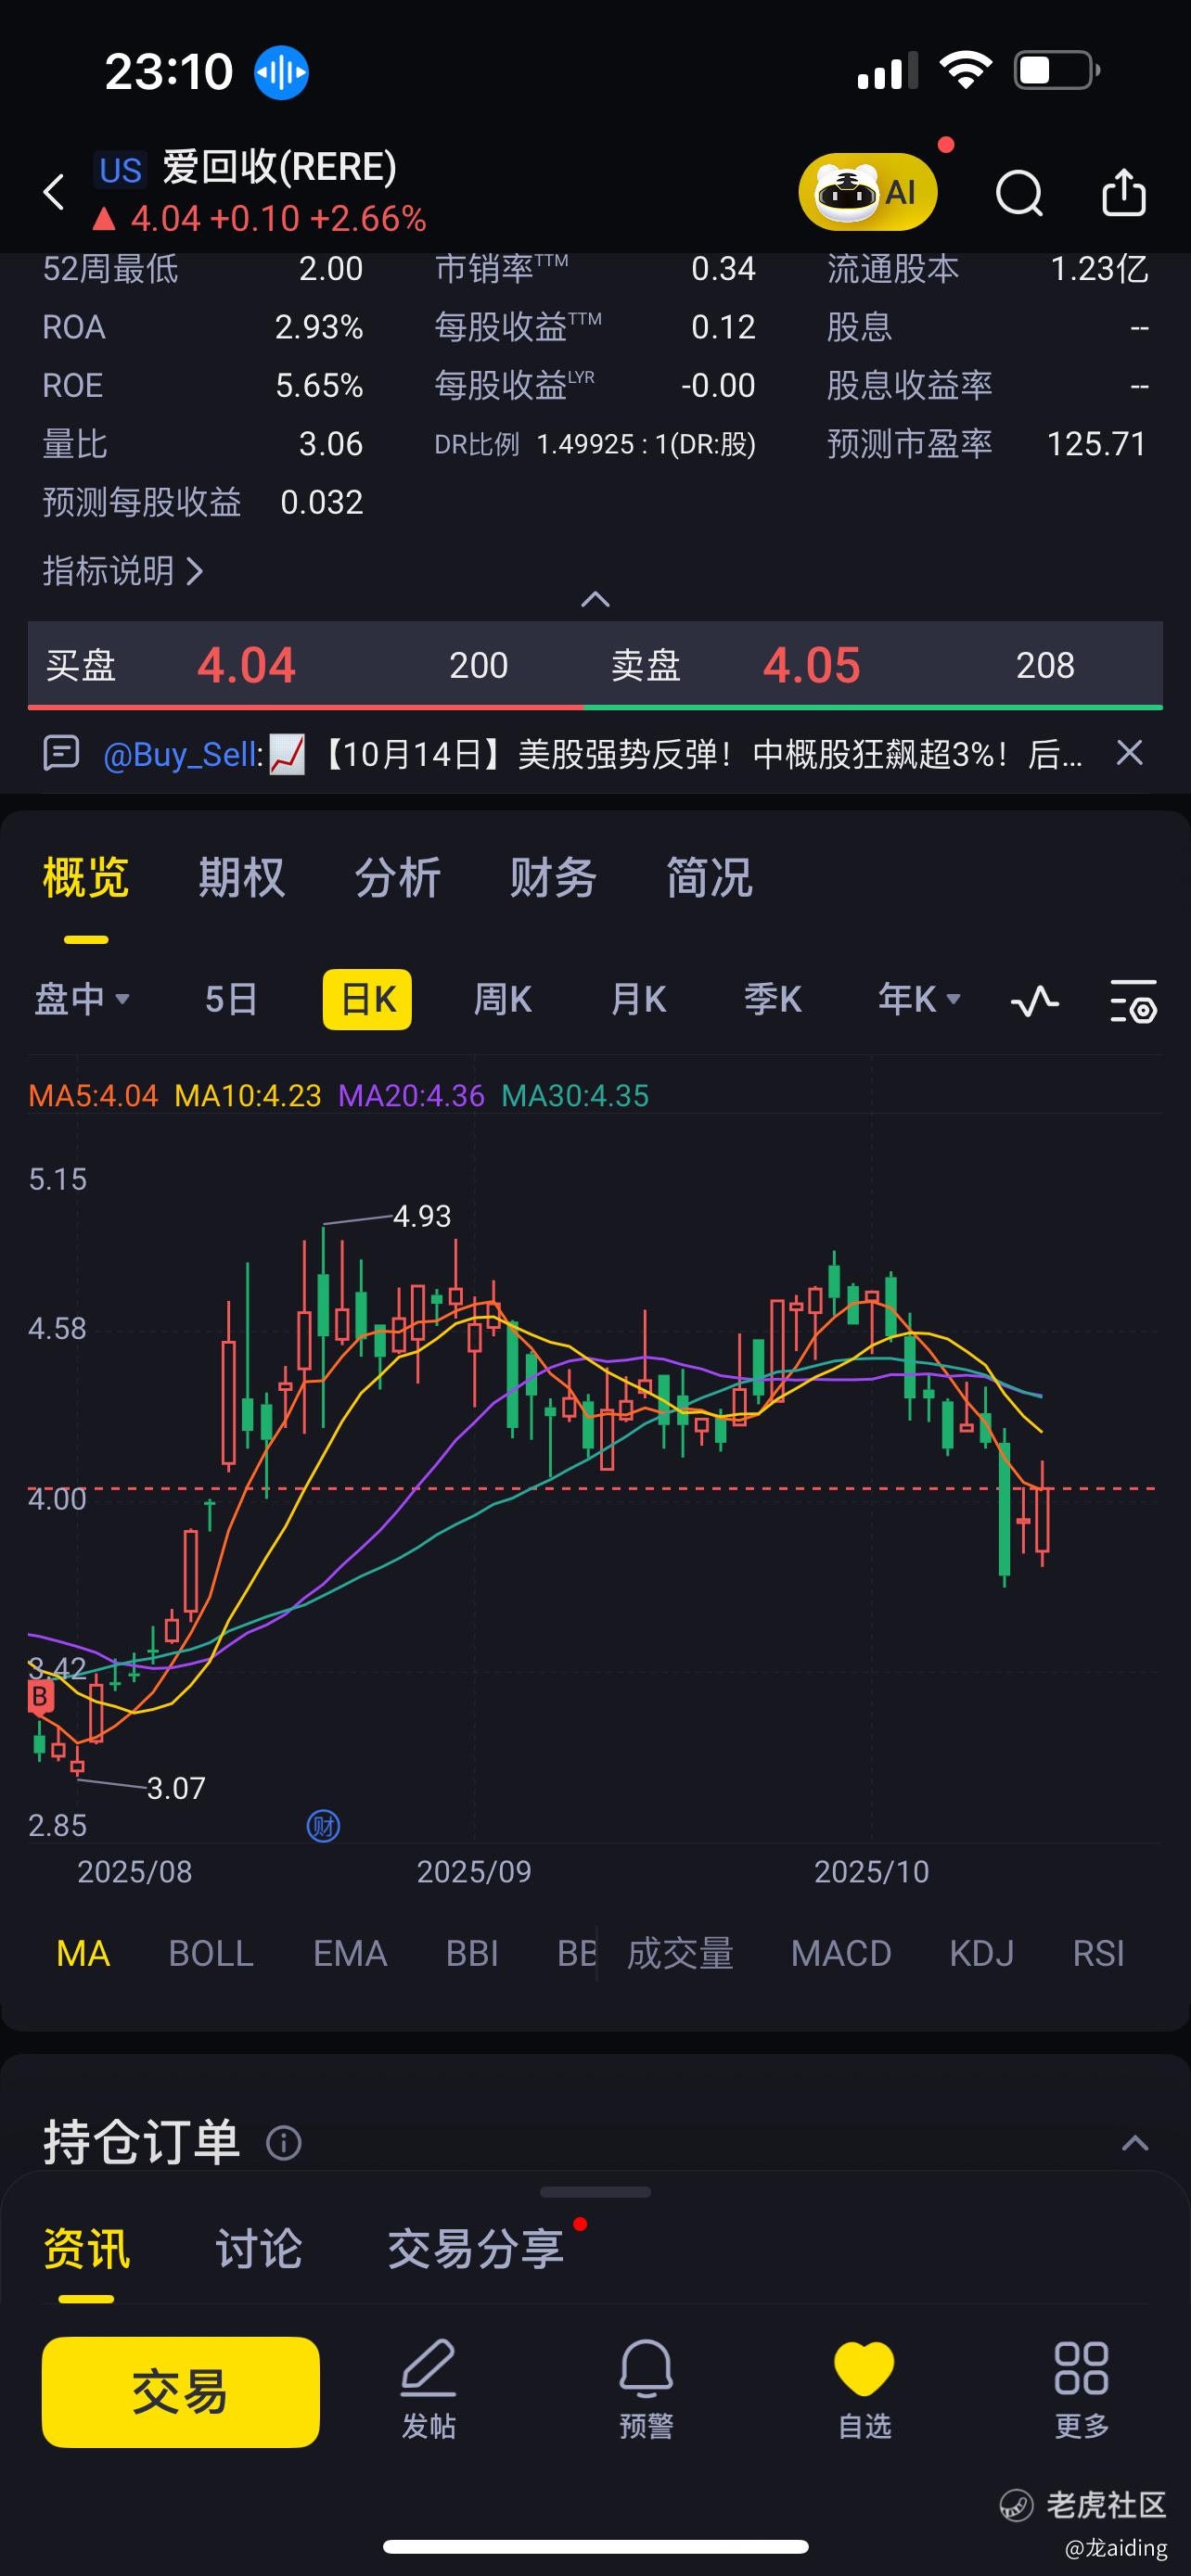The height and width of the screenshot is (2576, 1191).
Task: Tap the back arrow icon
Action: (x=54, y=192)
